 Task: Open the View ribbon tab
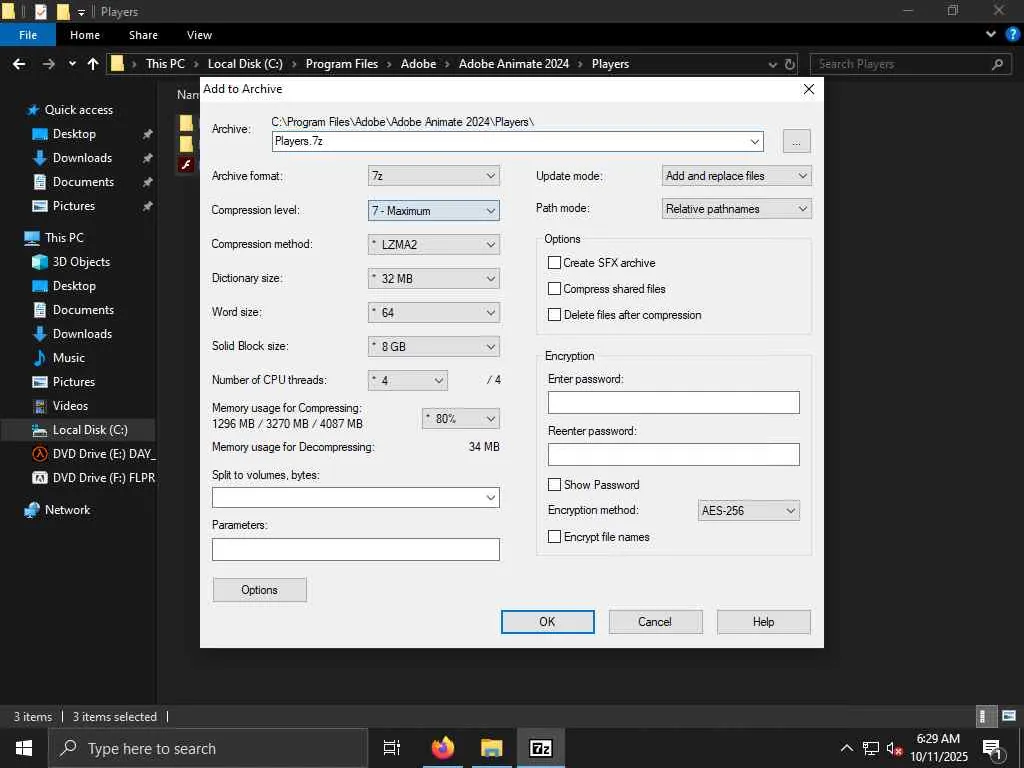click(x=199, y=35)
